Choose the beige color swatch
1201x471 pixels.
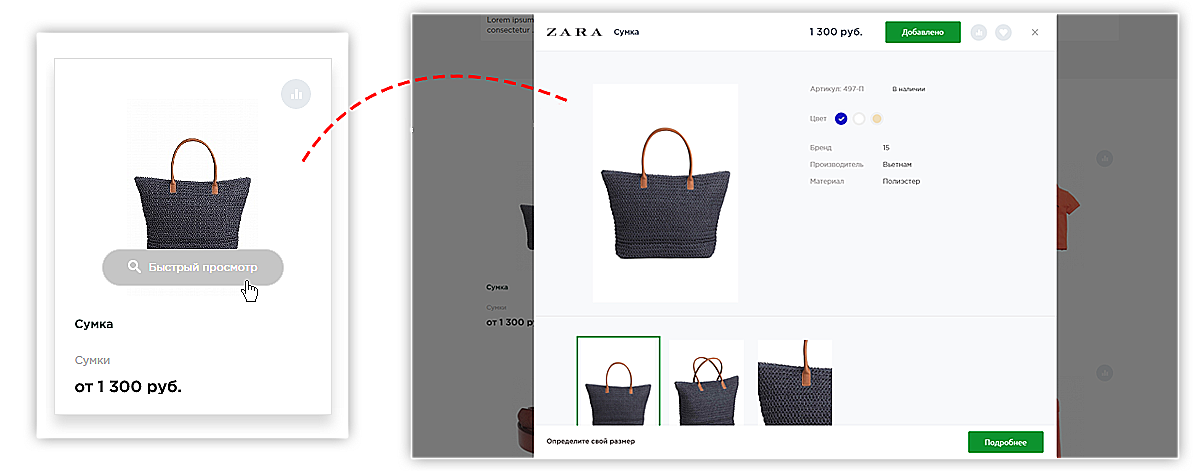point(877,119)
